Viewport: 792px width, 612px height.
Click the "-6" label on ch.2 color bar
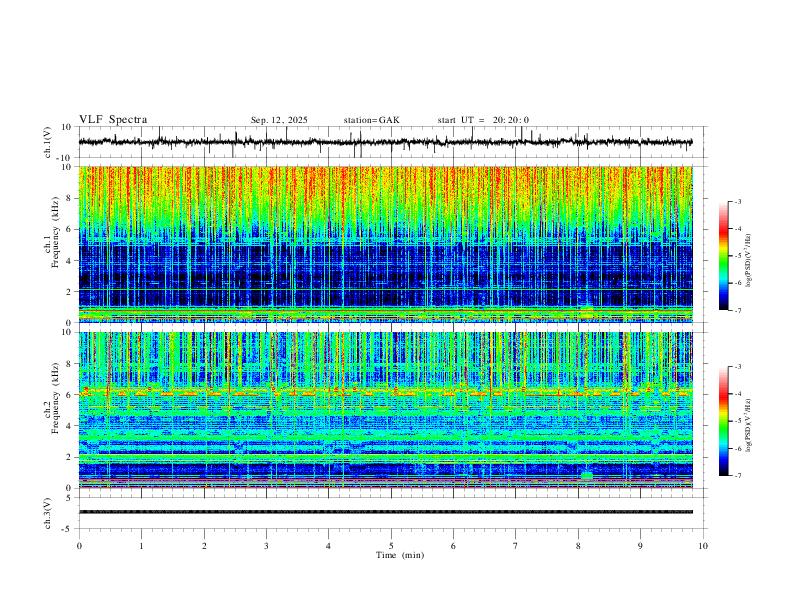click(738, 448)
